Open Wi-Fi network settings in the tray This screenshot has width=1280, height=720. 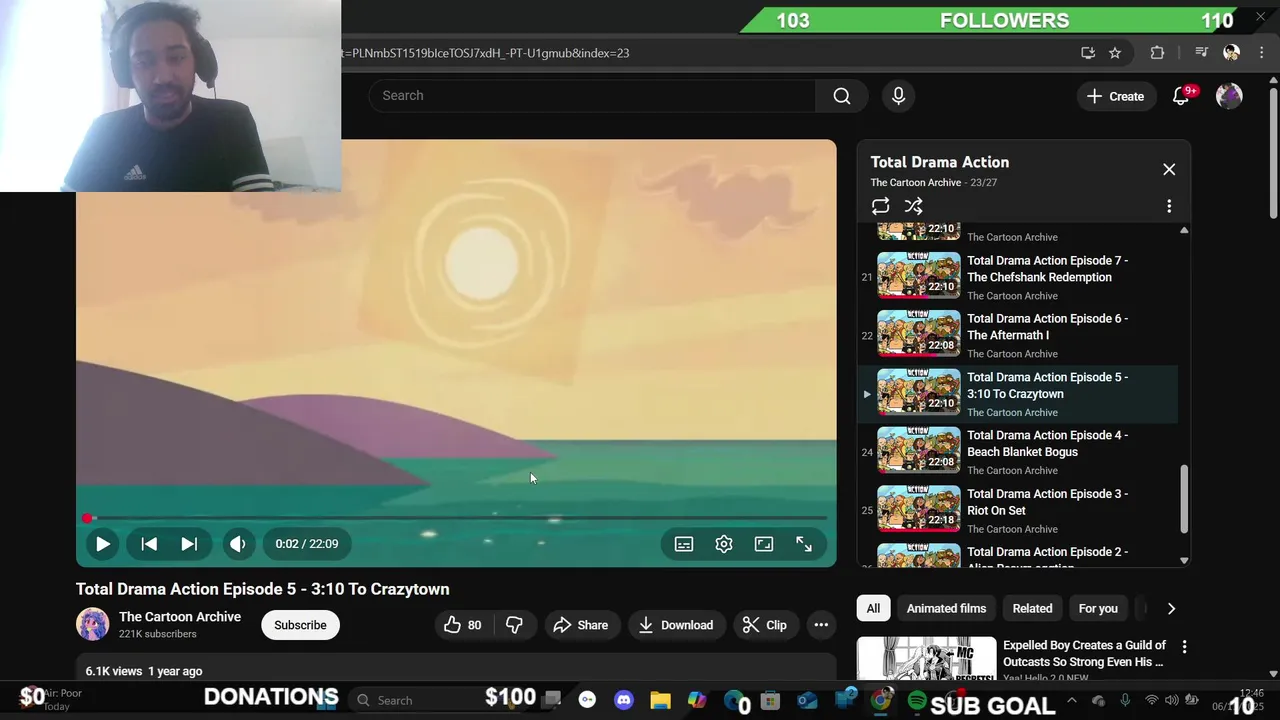tap(1151, 700)
